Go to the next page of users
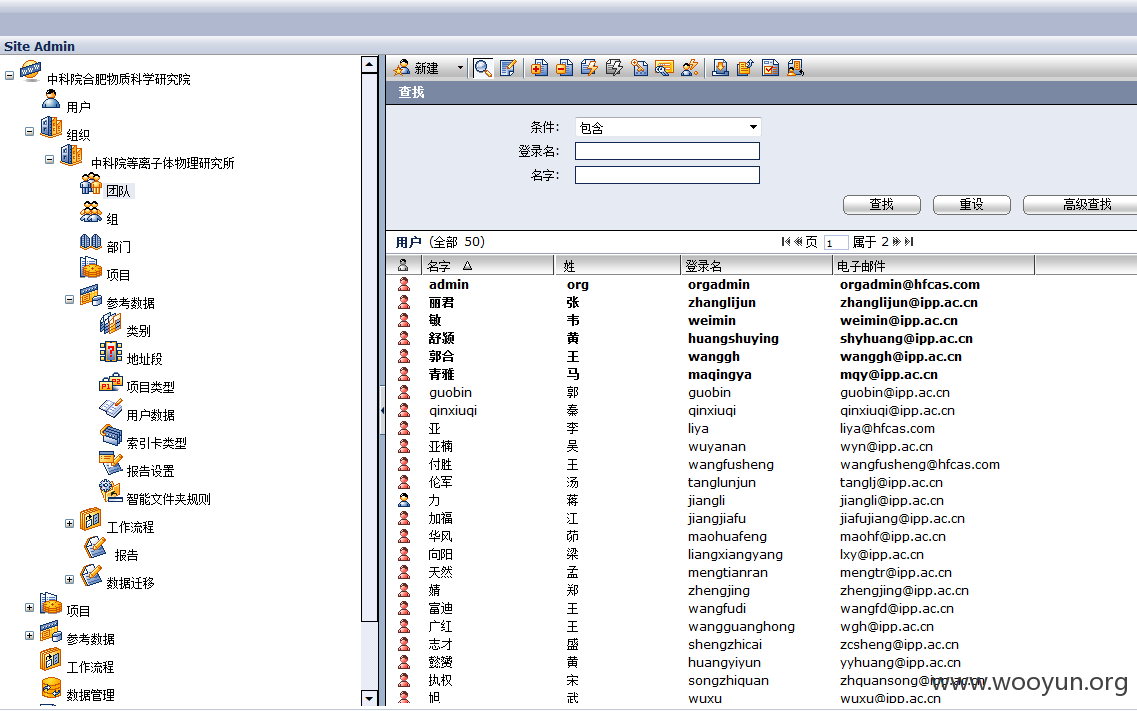The height and width of the screenshot is (711, 1137). [896, 241]
